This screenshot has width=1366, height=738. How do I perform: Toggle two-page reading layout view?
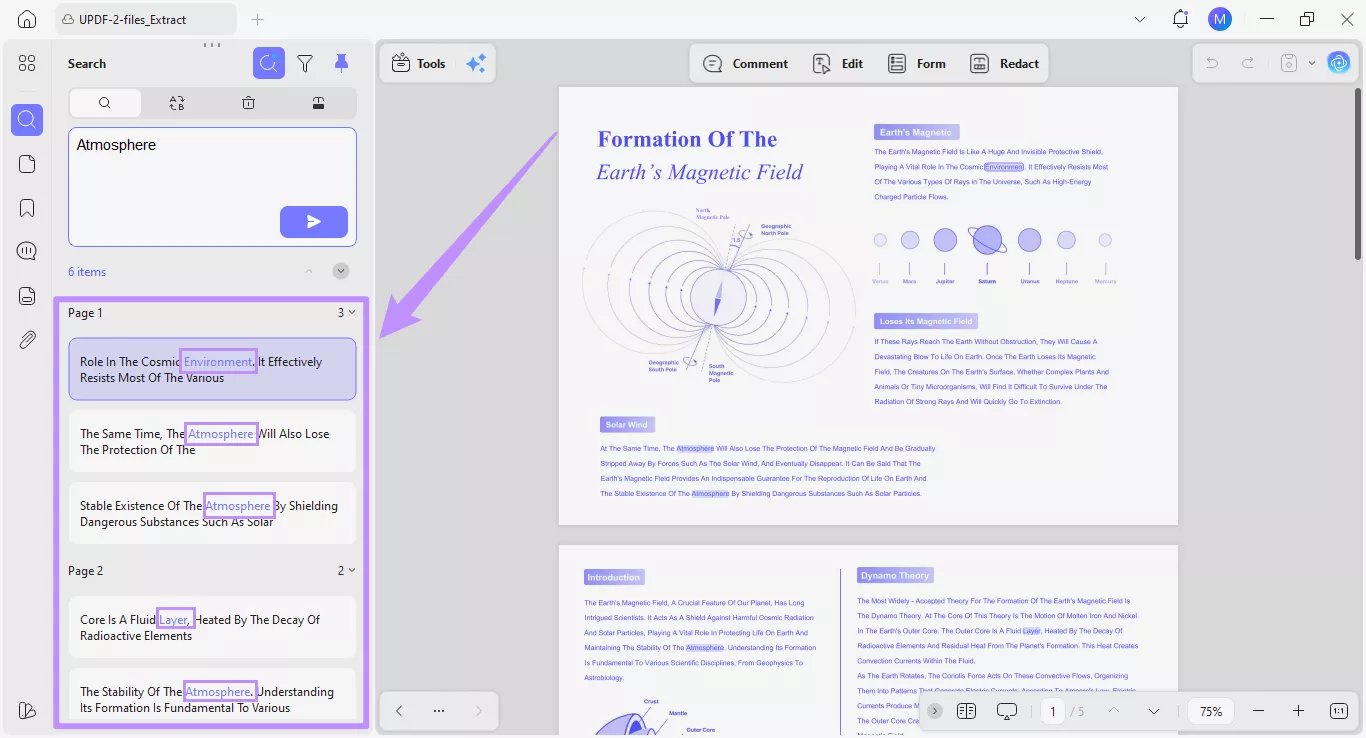(x=966, y=711)
